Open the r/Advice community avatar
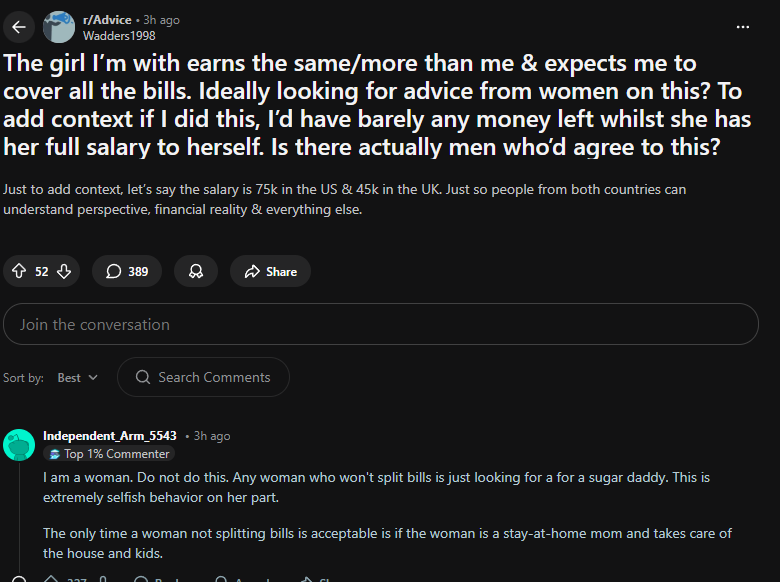This screenshot has height=582, width=780. point(59,27)
